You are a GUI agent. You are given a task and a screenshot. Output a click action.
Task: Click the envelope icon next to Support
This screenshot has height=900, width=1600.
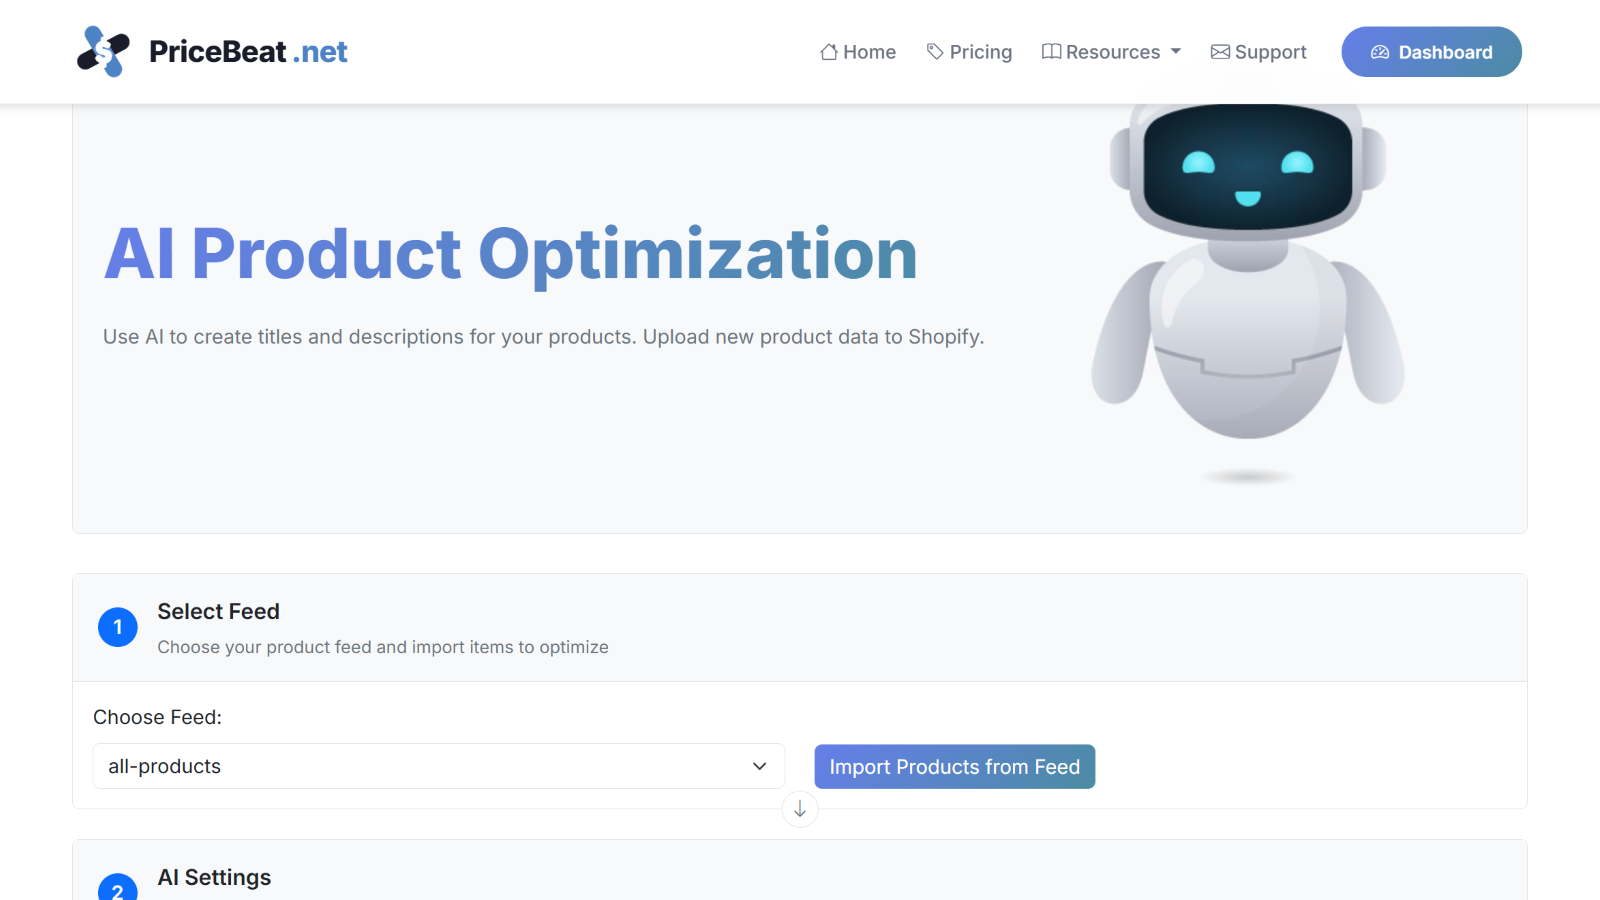tap(1219, 51)
